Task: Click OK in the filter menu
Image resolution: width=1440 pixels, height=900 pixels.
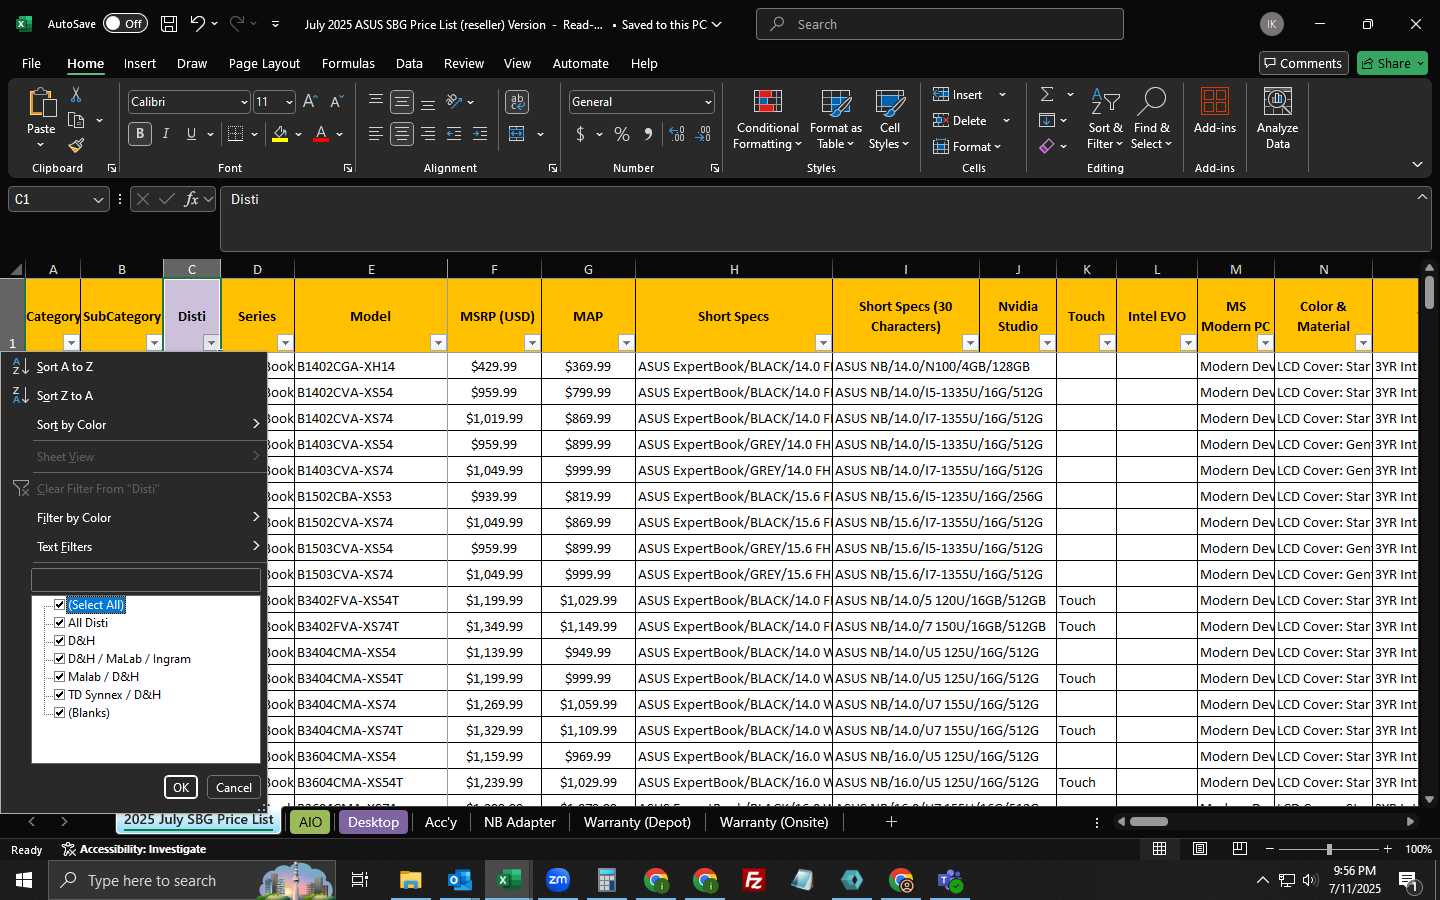Action: click(x=181, y=787)
